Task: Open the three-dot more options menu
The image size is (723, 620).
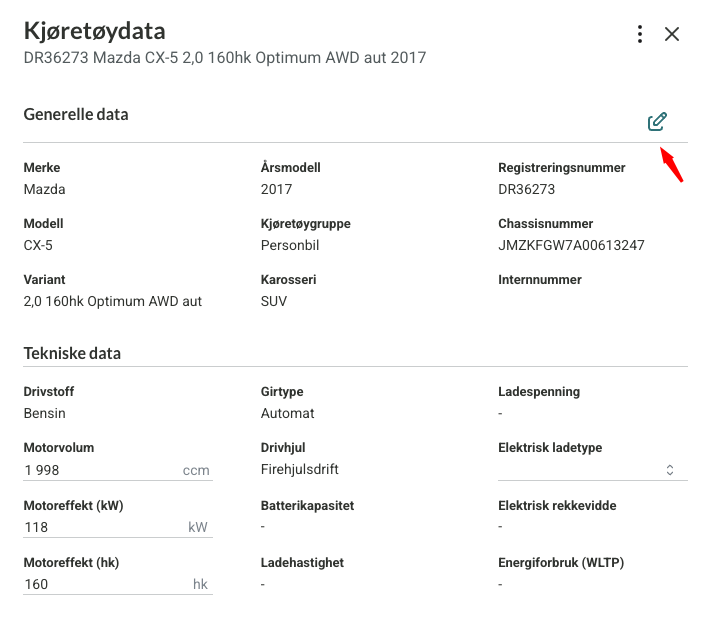Action: pos(640,34)
